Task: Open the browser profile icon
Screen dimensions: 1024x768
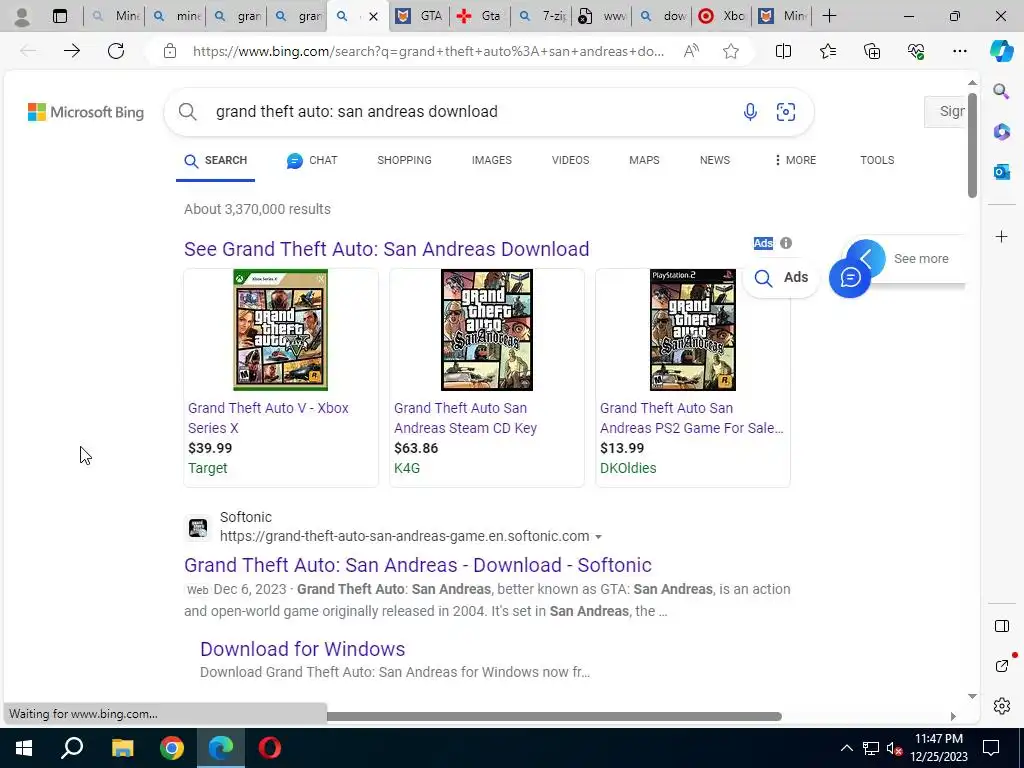Action: (22, 16)
